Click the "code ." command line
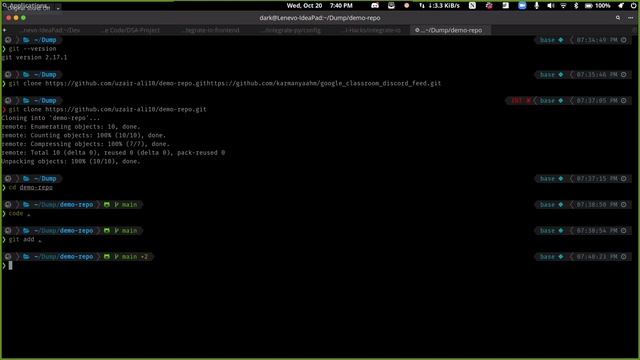 coord(19,213)
